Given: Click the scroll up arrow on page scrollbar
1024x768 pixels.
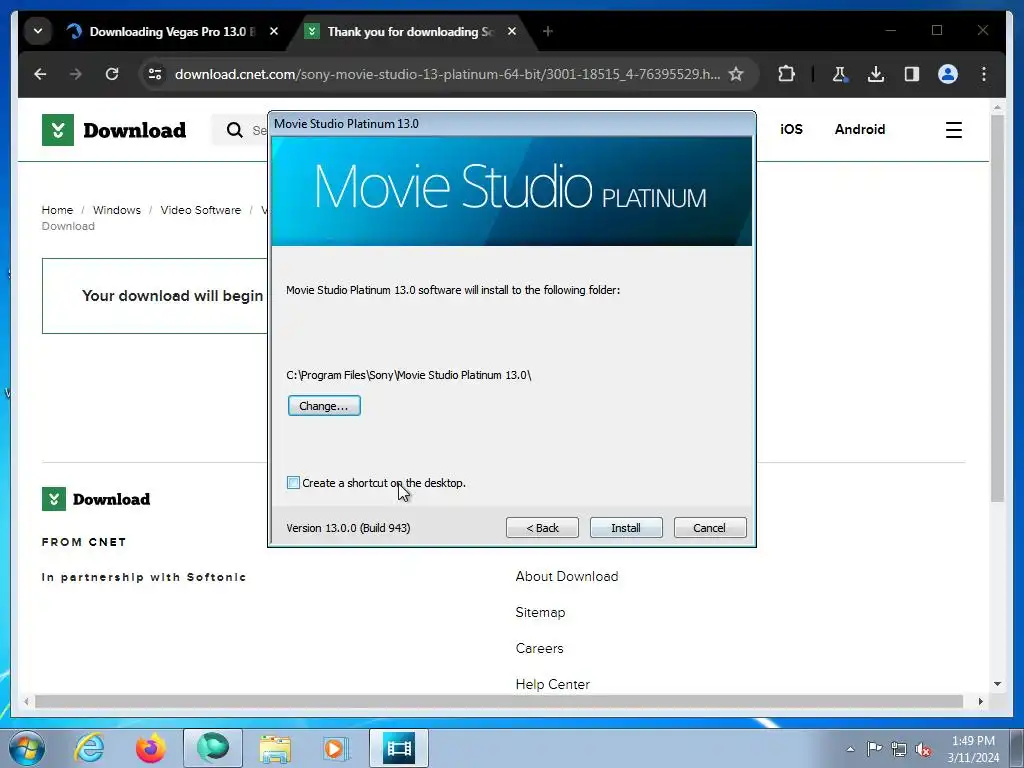Looking at the screenshot, I should coord(997,106).
